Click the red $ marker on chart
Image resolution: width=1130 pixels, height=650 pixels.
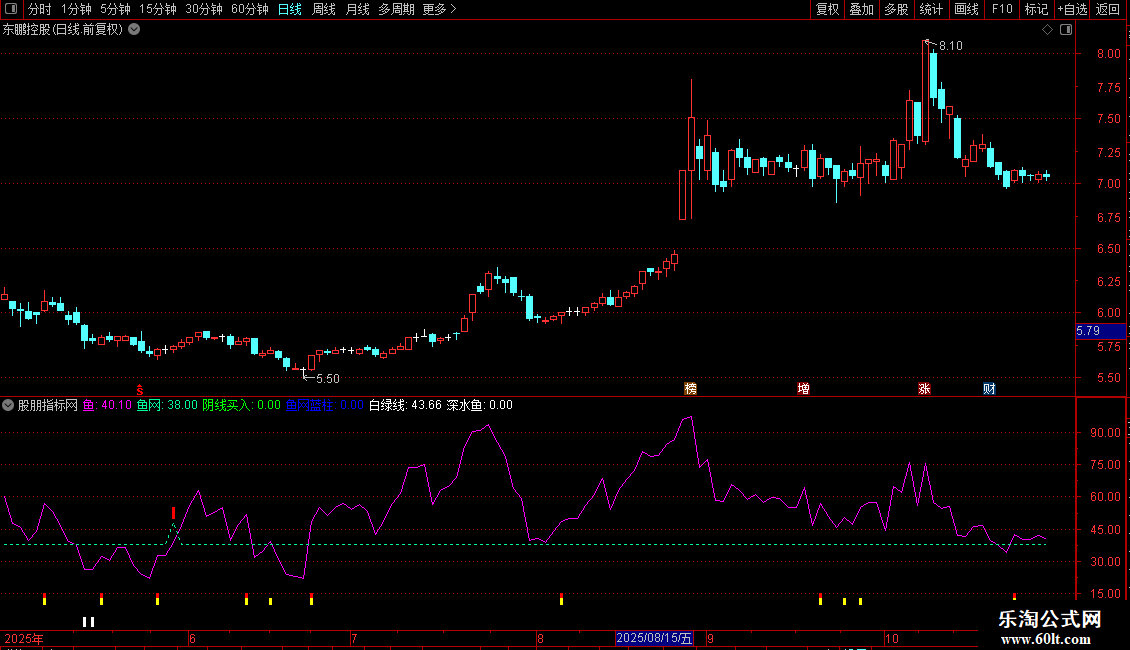pos(140,390)
